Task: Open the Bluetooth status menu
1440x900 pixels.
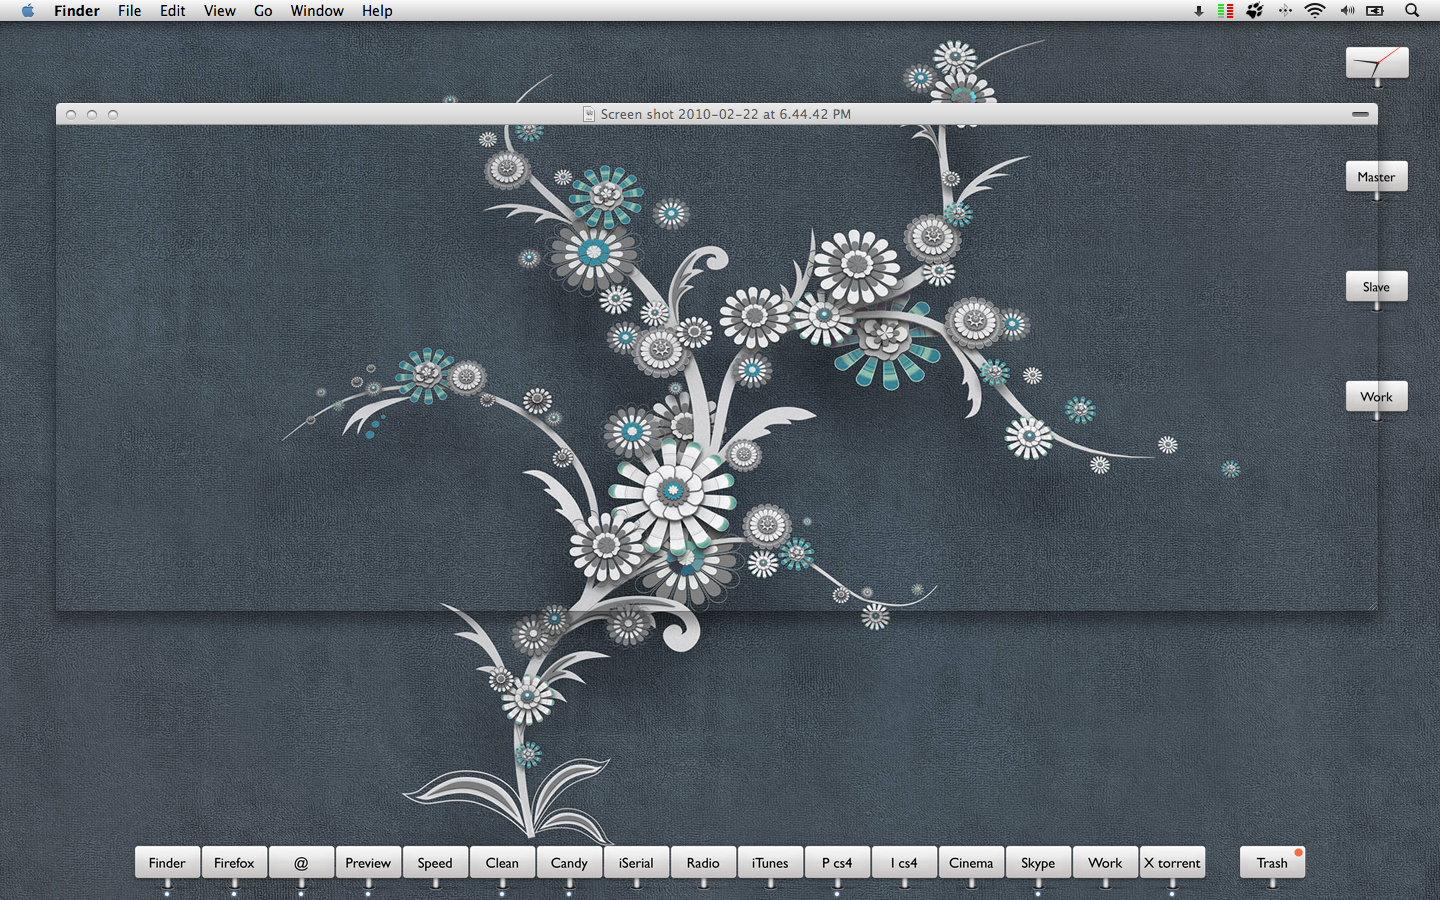Action: coord(1285,11)
